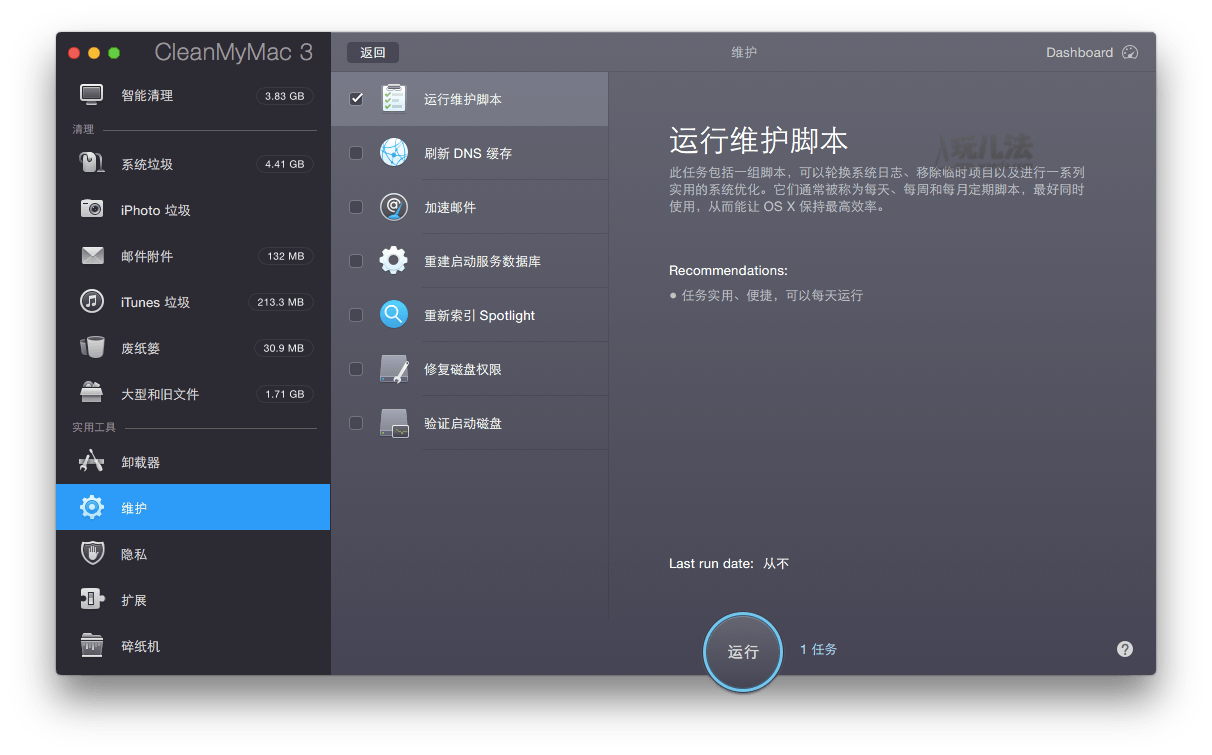Switch to the 隐私 section
Image resolution: width=1212 pixels, height=755 pixels.
pos(193,553)
